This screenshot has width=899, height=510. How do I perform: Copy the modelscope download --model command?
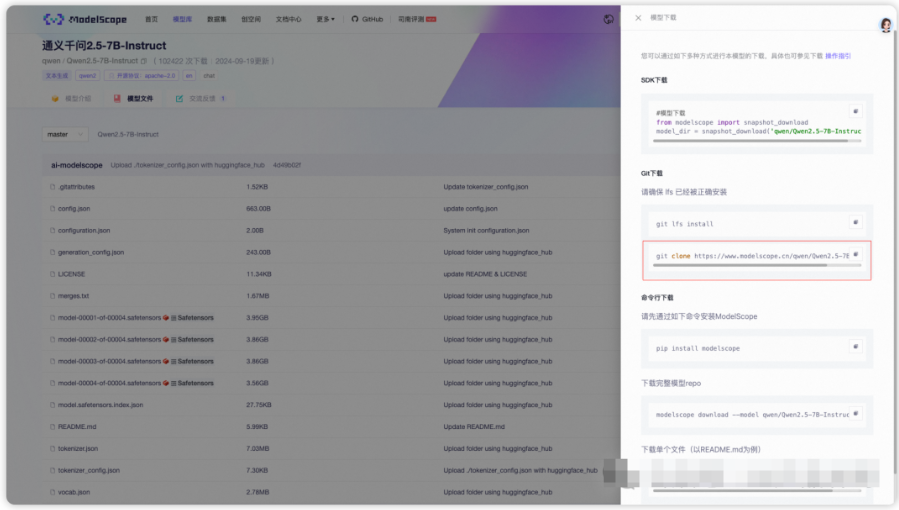(855, 414)
